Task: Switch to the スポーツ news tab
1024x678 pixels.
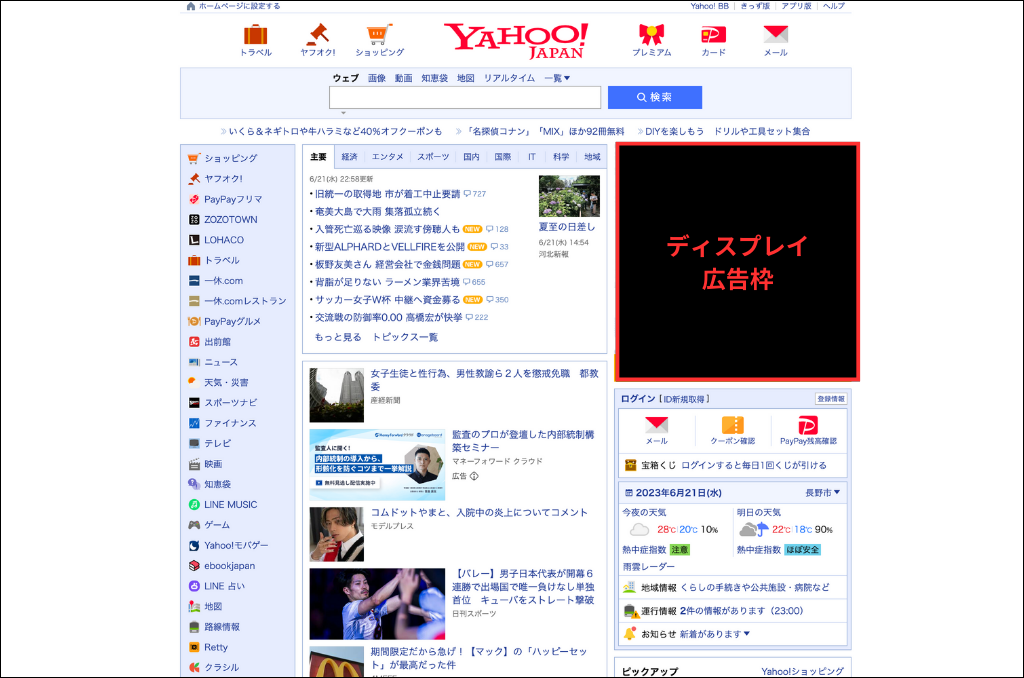Action: coord(433,157)
